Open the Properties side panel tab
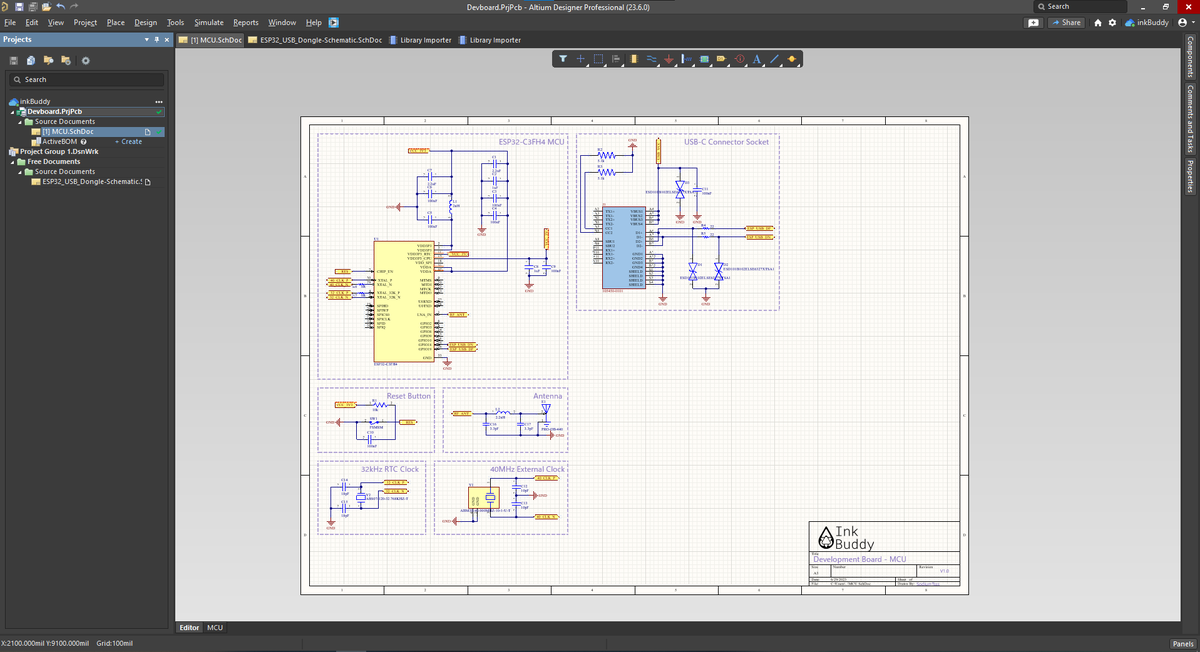Viewport: 1200px width, 652px height. [1191, 175]
